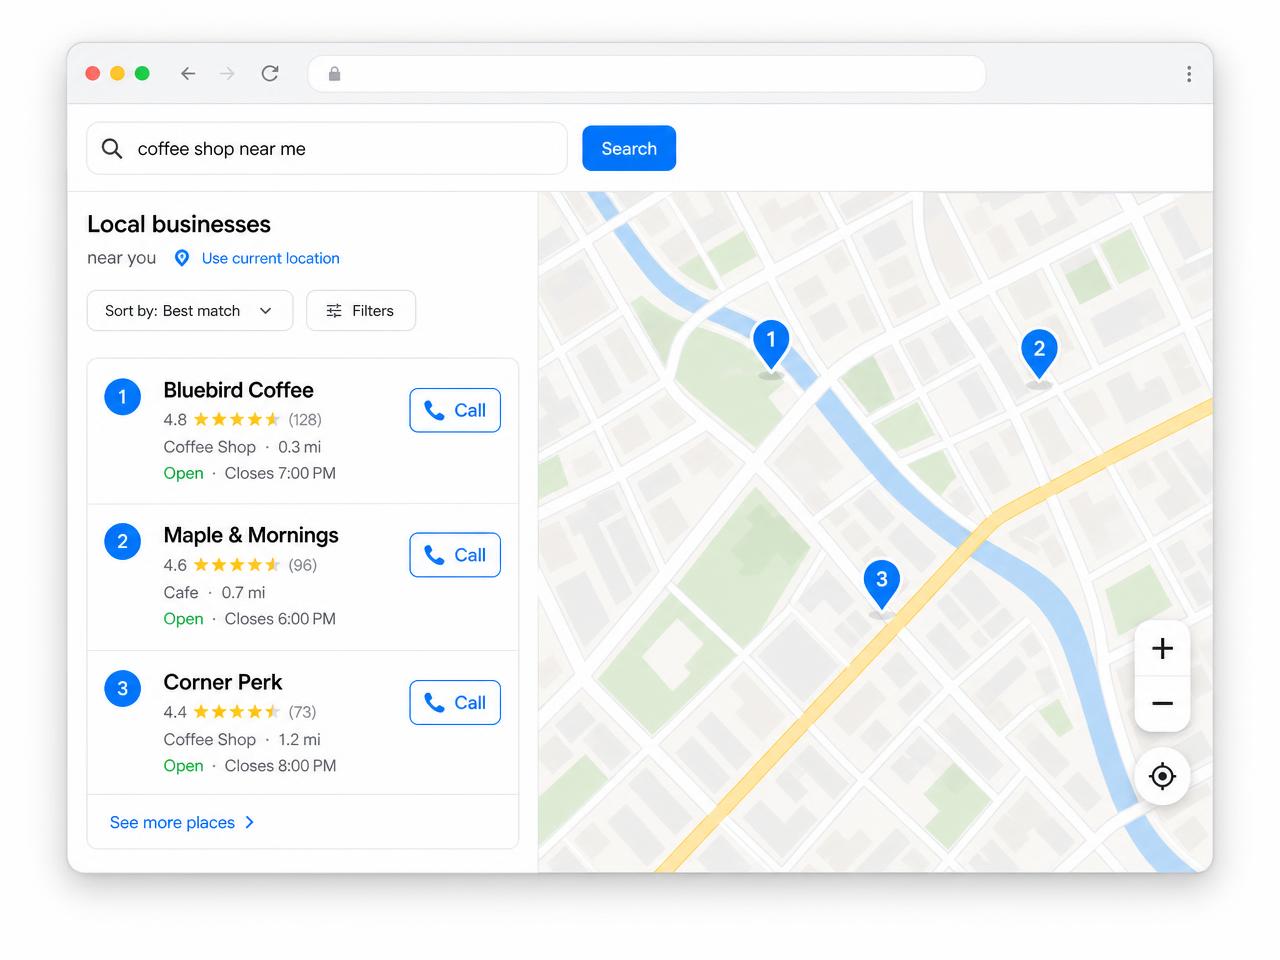Select map pin number 3
Image resolution: width=1280 pixels, height=960 pixels.
882,584
